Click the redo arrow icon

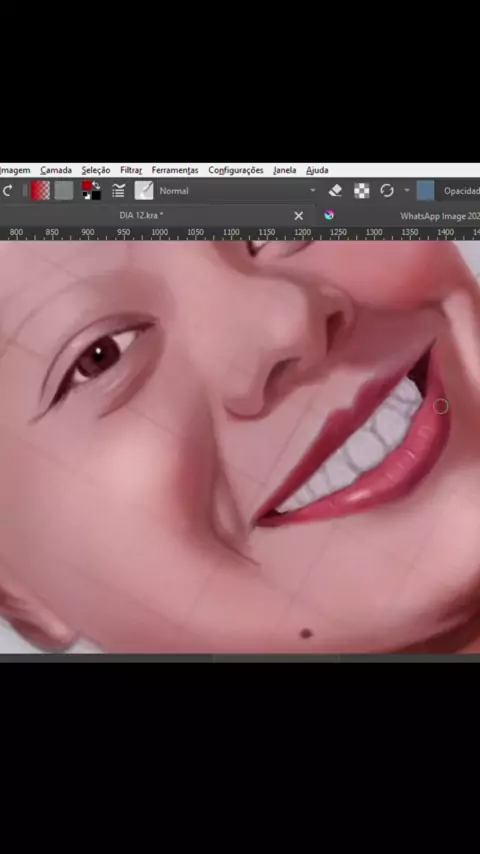[8, 191]
